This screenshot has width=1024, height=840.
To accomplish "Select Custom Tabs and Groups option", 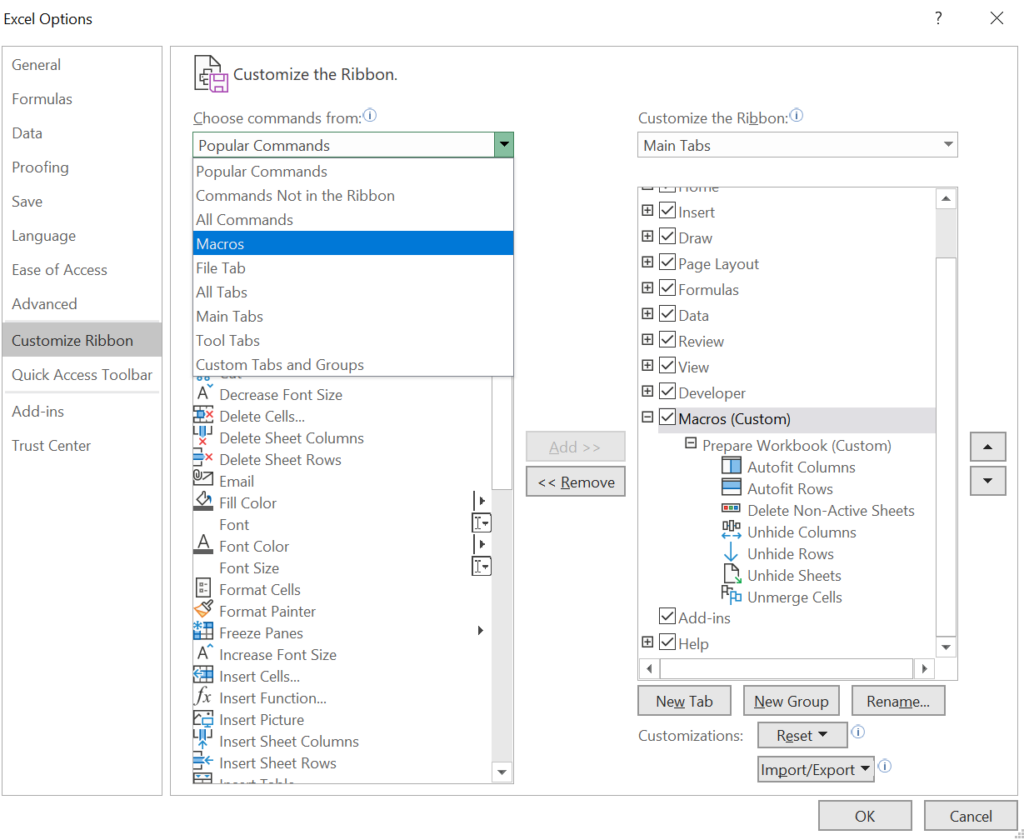I will (x=353, y=364).
